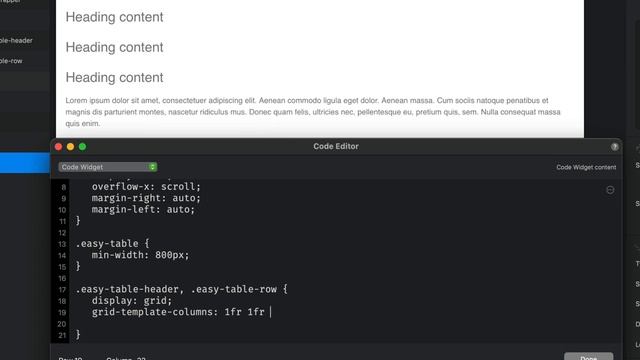The height and width of the screenshot is (360, 640).
Task: Minimize the Code Editor with yellow button
Action: pos(70,147)
